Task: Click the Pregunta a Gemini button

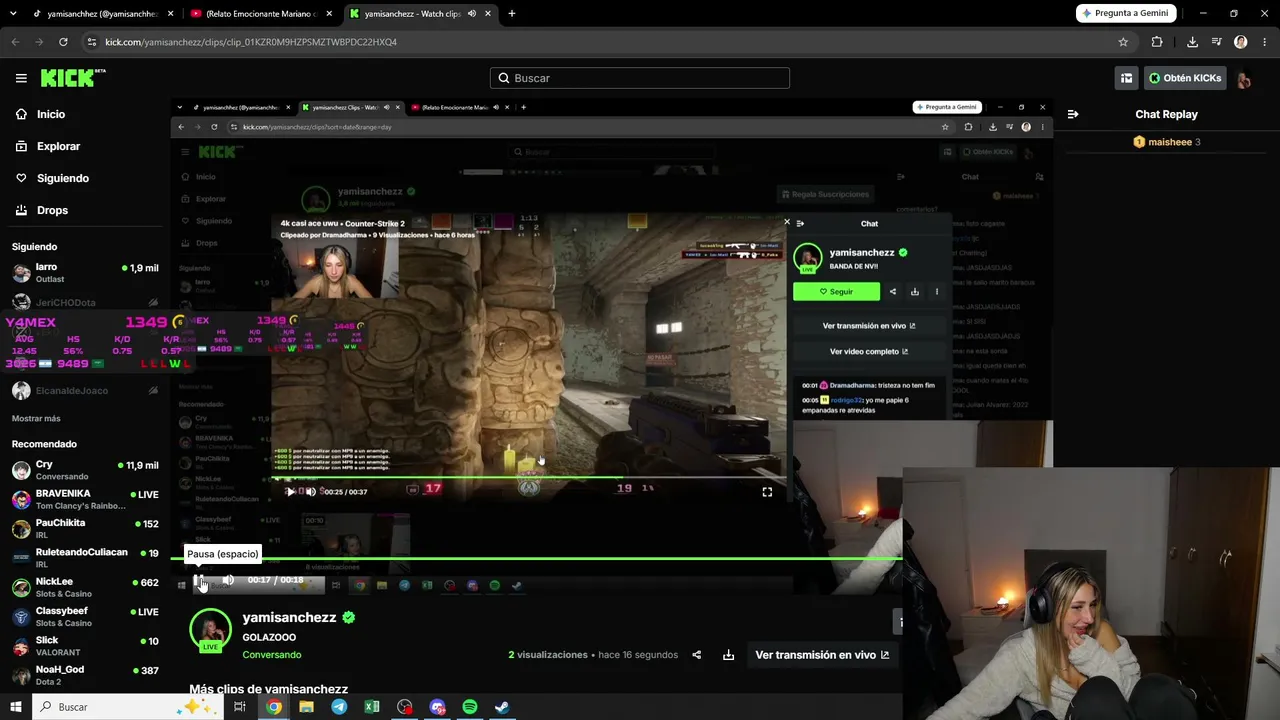Action: point(1124,13)
